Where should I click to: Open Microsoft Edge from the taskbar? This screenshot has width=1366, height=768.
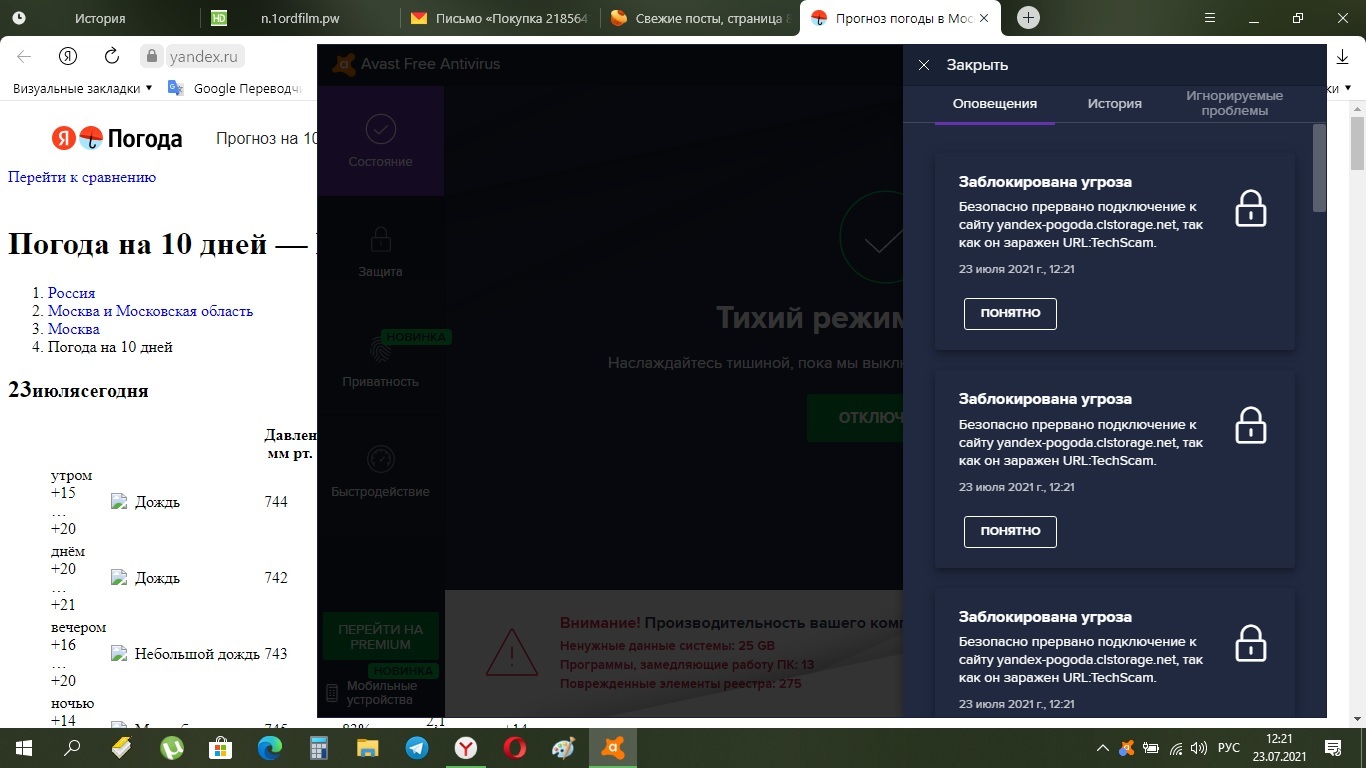pyautogui.click(x=270, y=748)
